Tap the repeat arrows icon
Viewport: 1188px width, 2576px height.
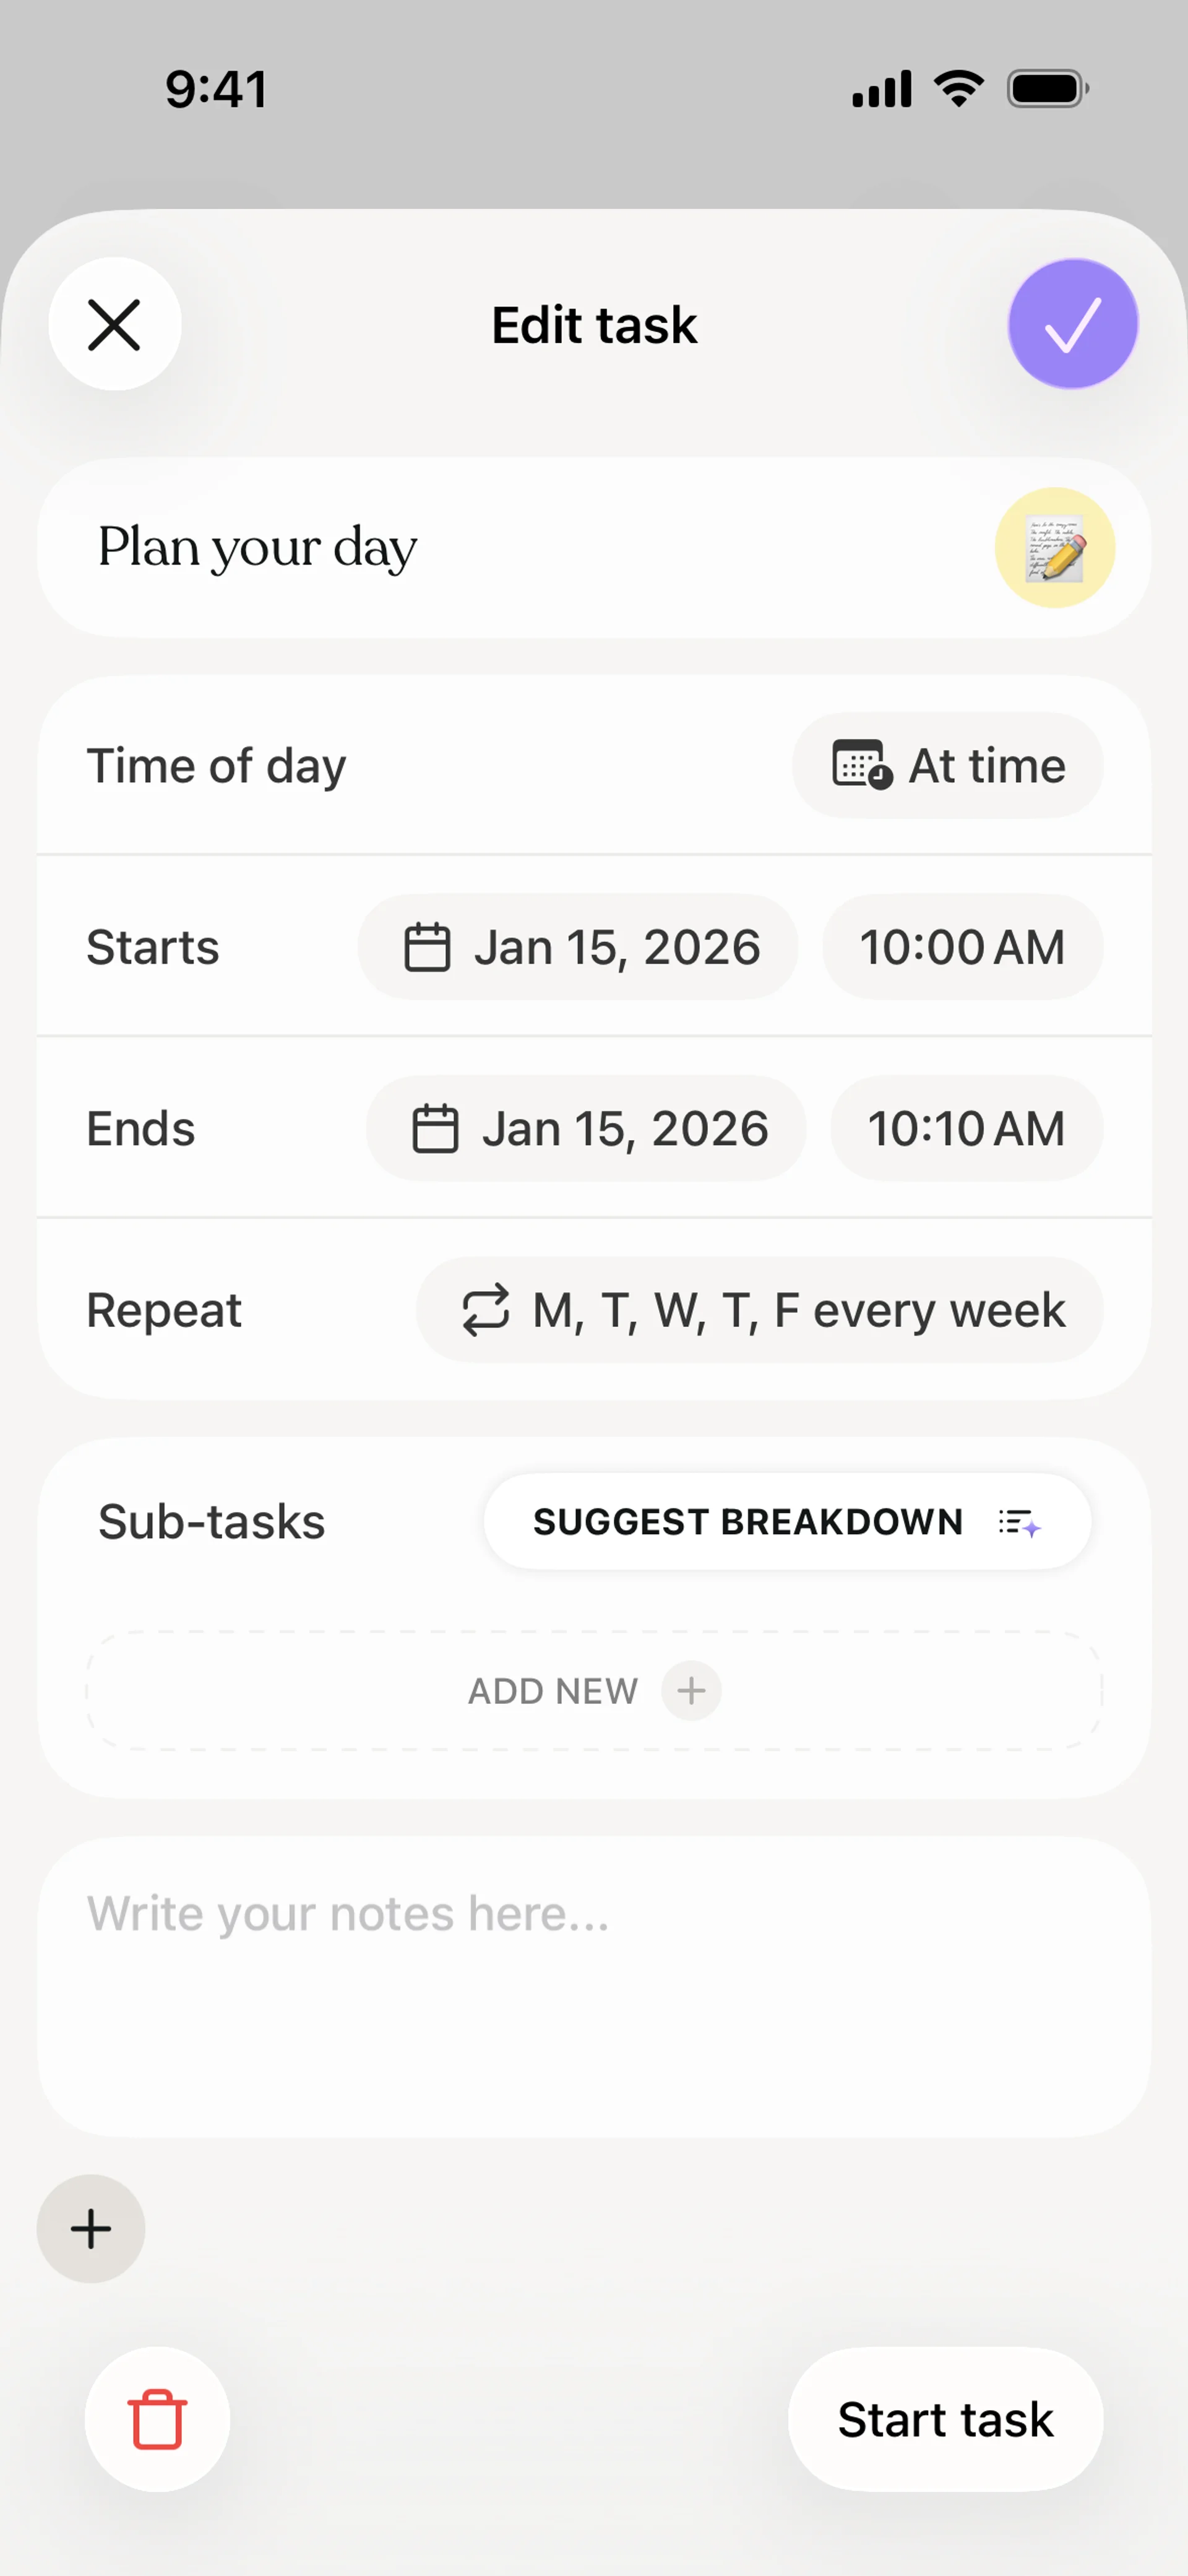486,1310
